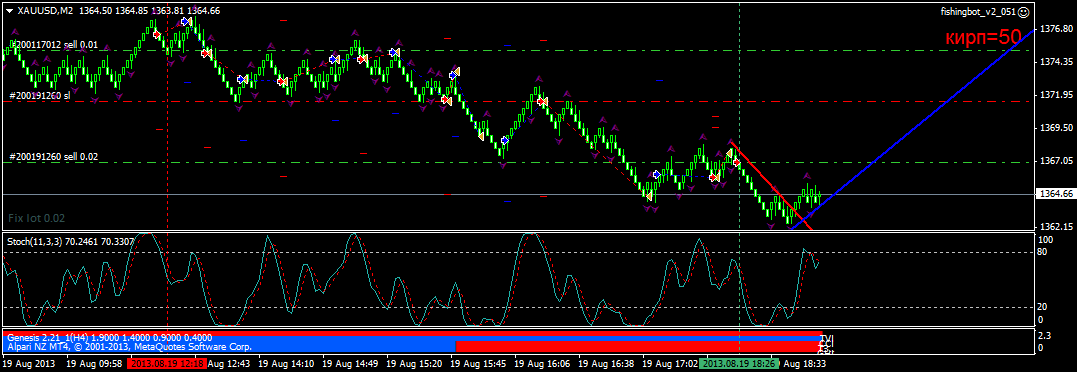Click the #200117012 sell 0.01 order label
The width and height of the screenshot is (1077, 372).
(x=54, y=45)
